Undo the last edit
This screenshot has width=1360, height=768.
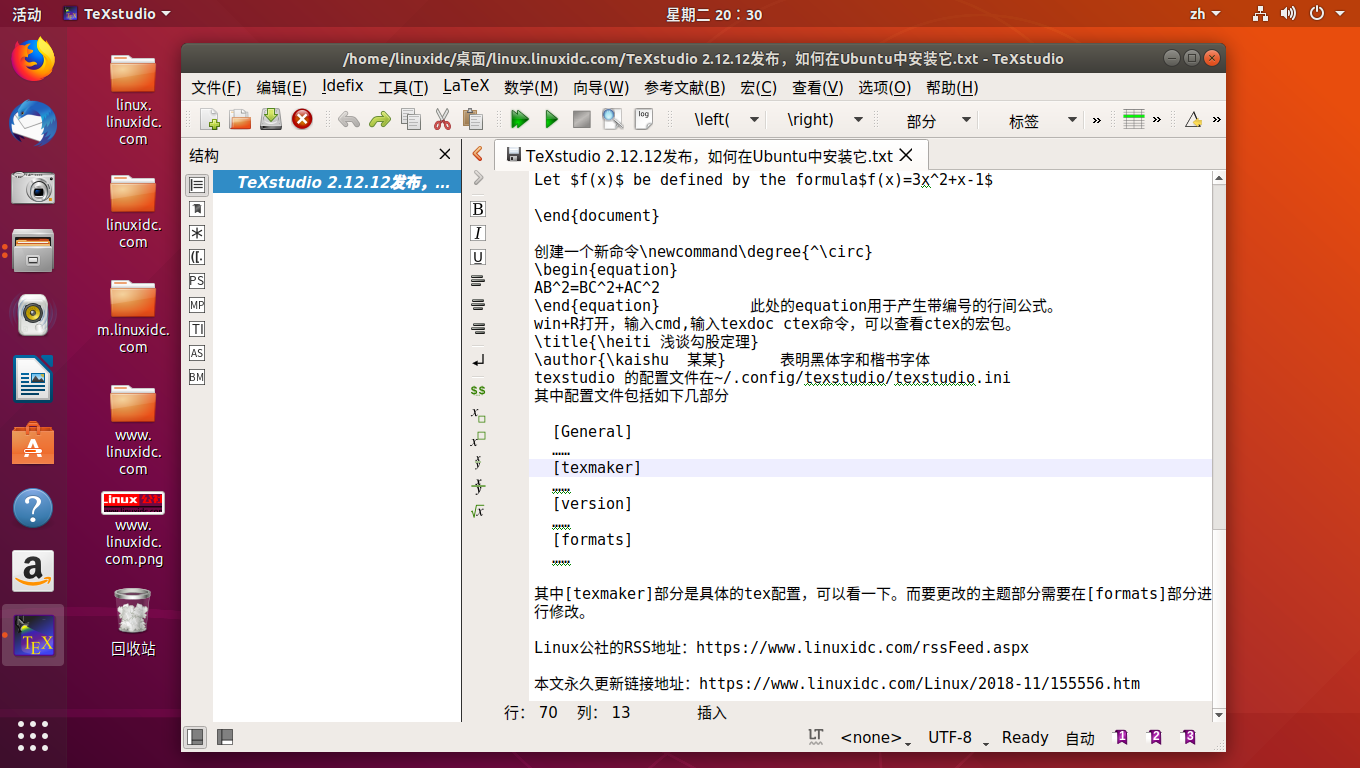[348, 120]
